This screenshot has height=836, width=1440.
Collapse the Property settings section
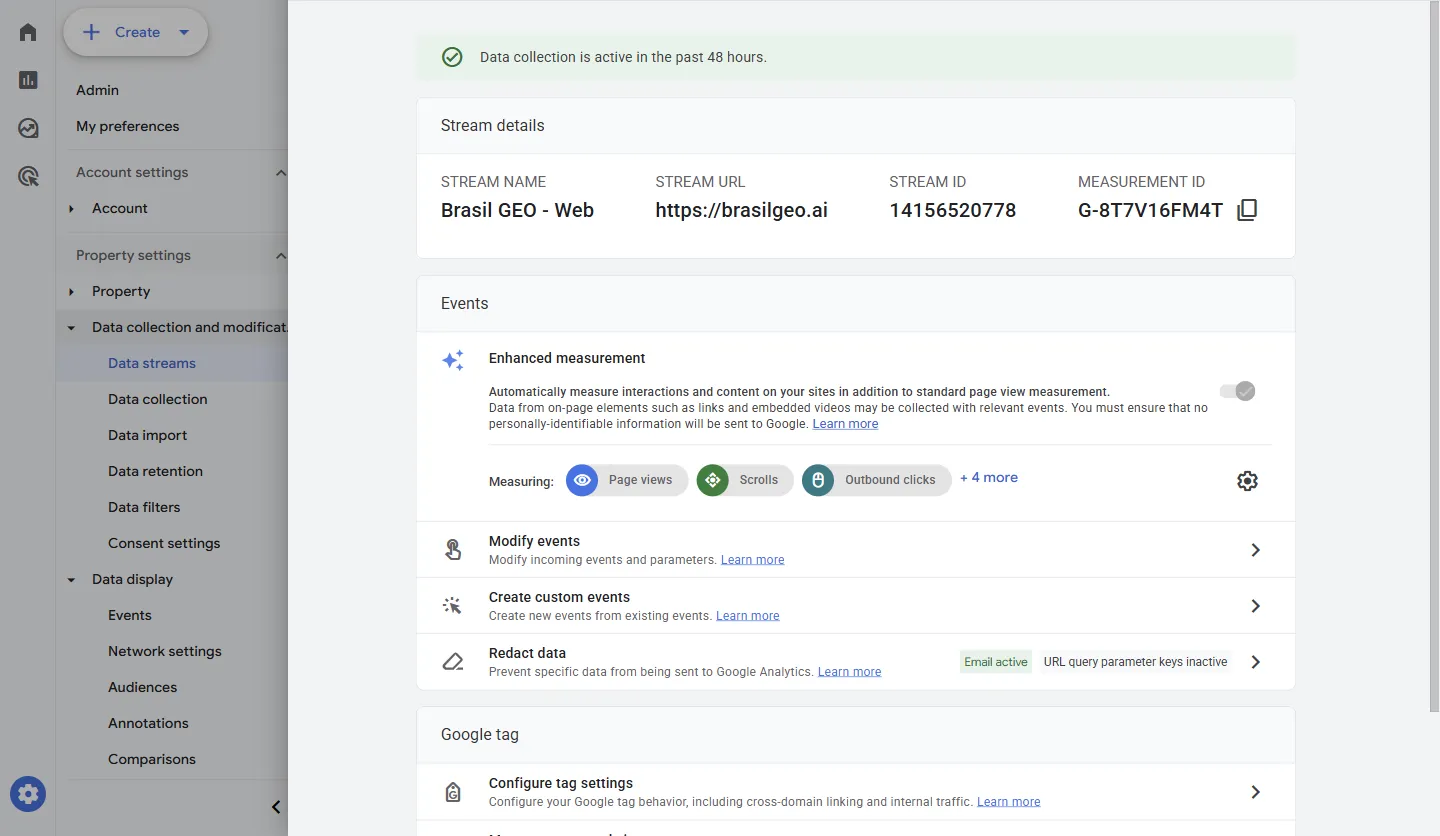[281, 256]
